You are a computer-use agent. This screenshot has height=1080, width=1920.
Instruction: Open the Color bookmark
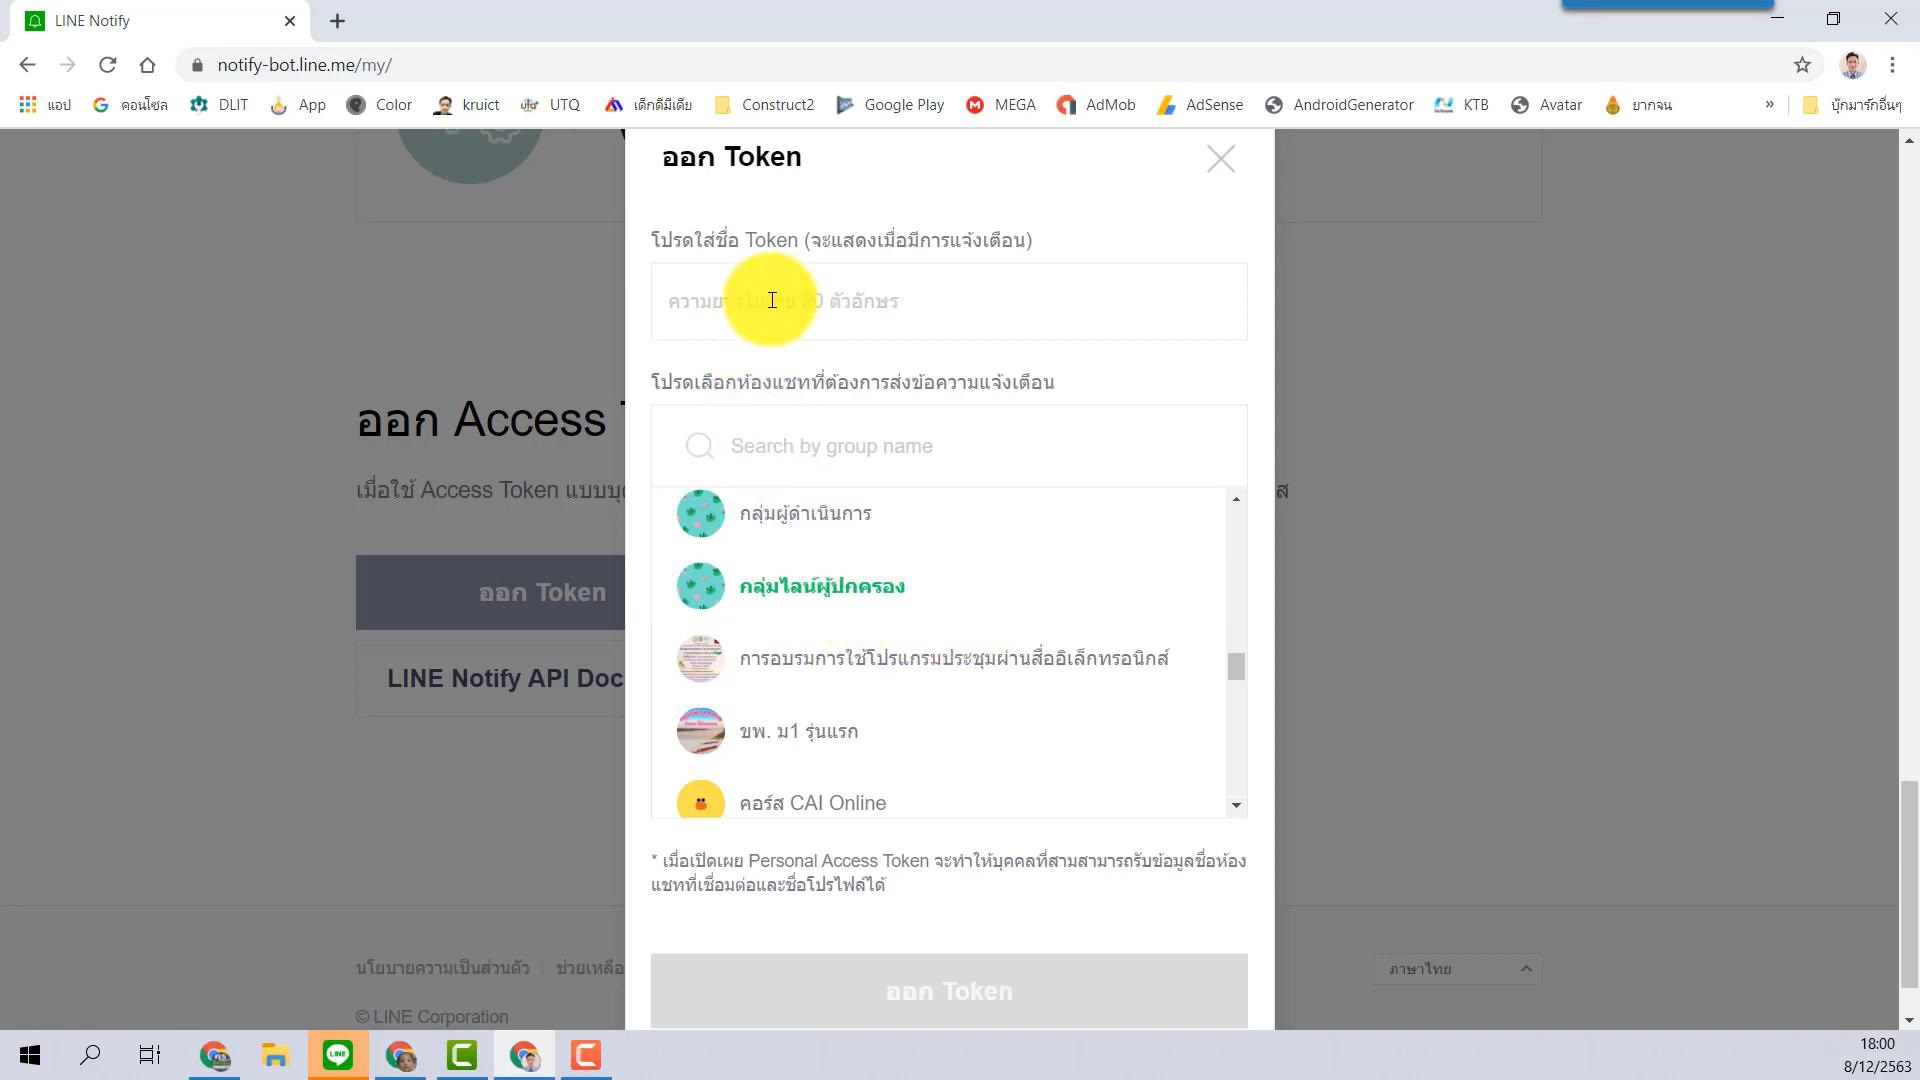379,105
